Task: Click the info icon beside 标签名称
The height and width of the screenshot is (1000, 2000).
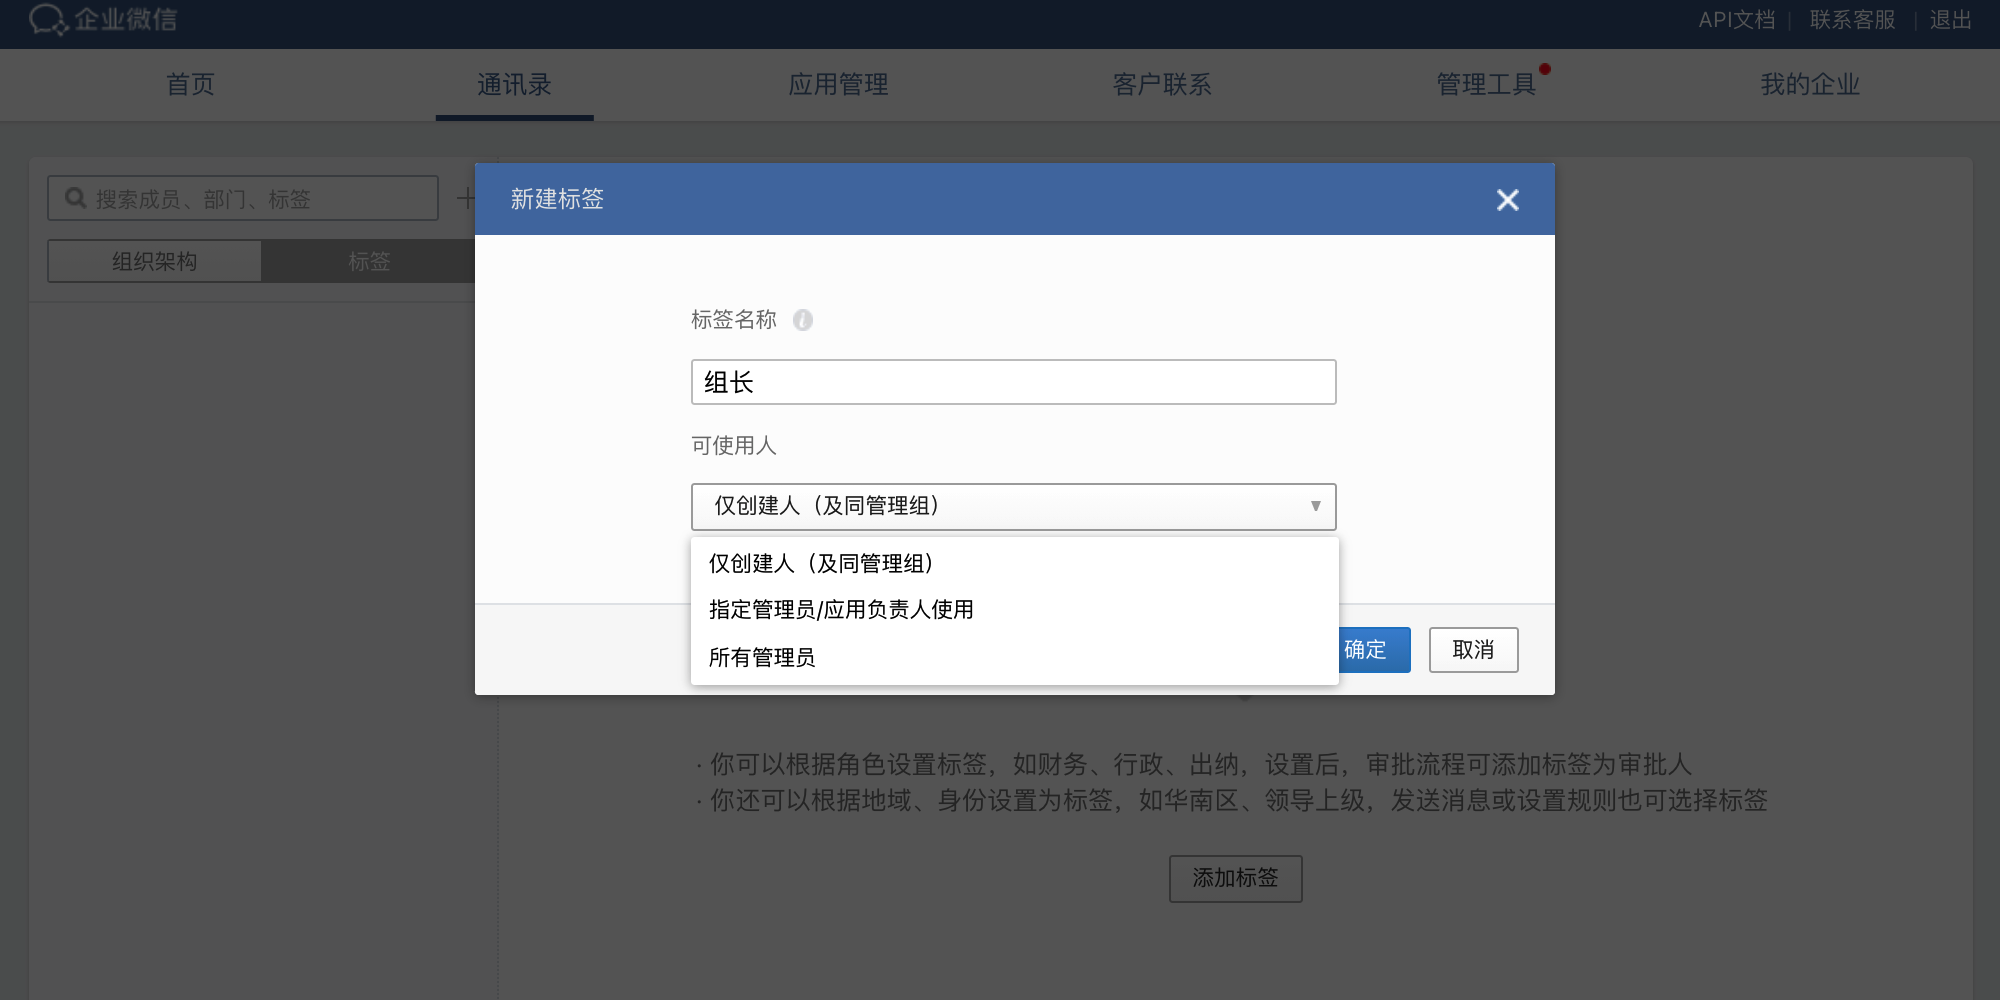Action: point(803,320)
